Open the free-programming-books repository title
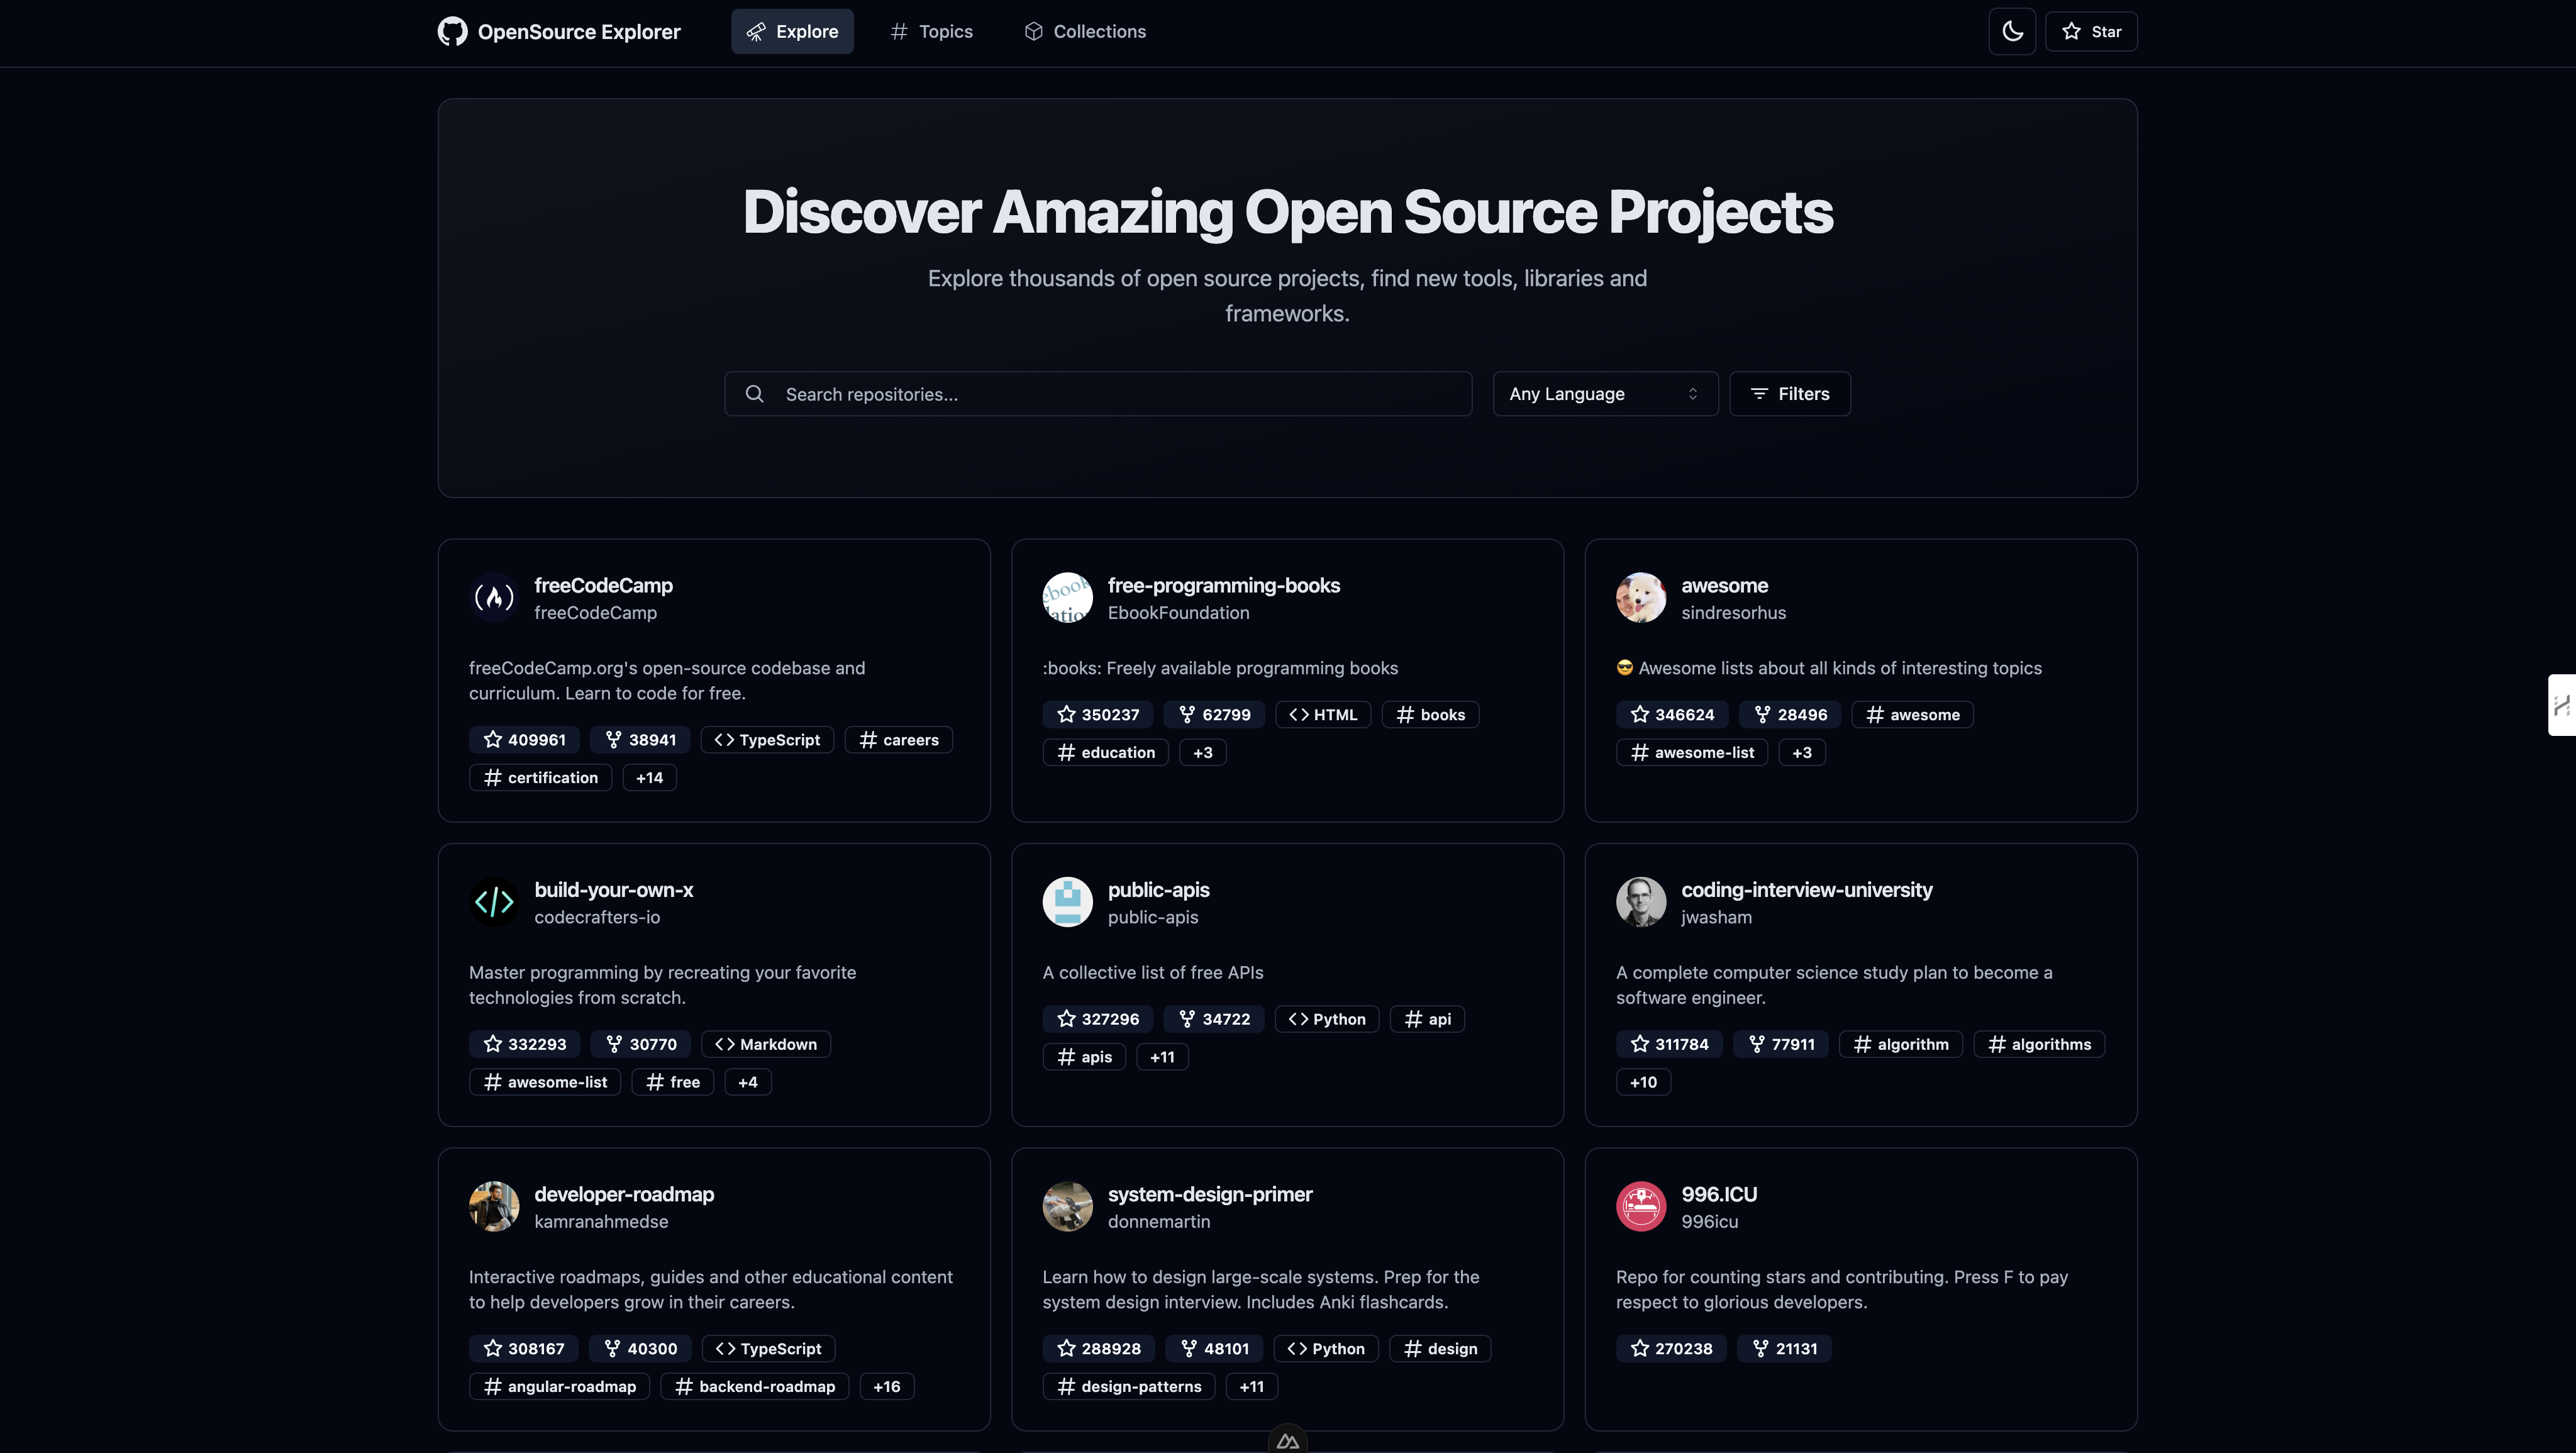The width and height of the screenshot is (2576, 1453). click(x=1224, y=585)
